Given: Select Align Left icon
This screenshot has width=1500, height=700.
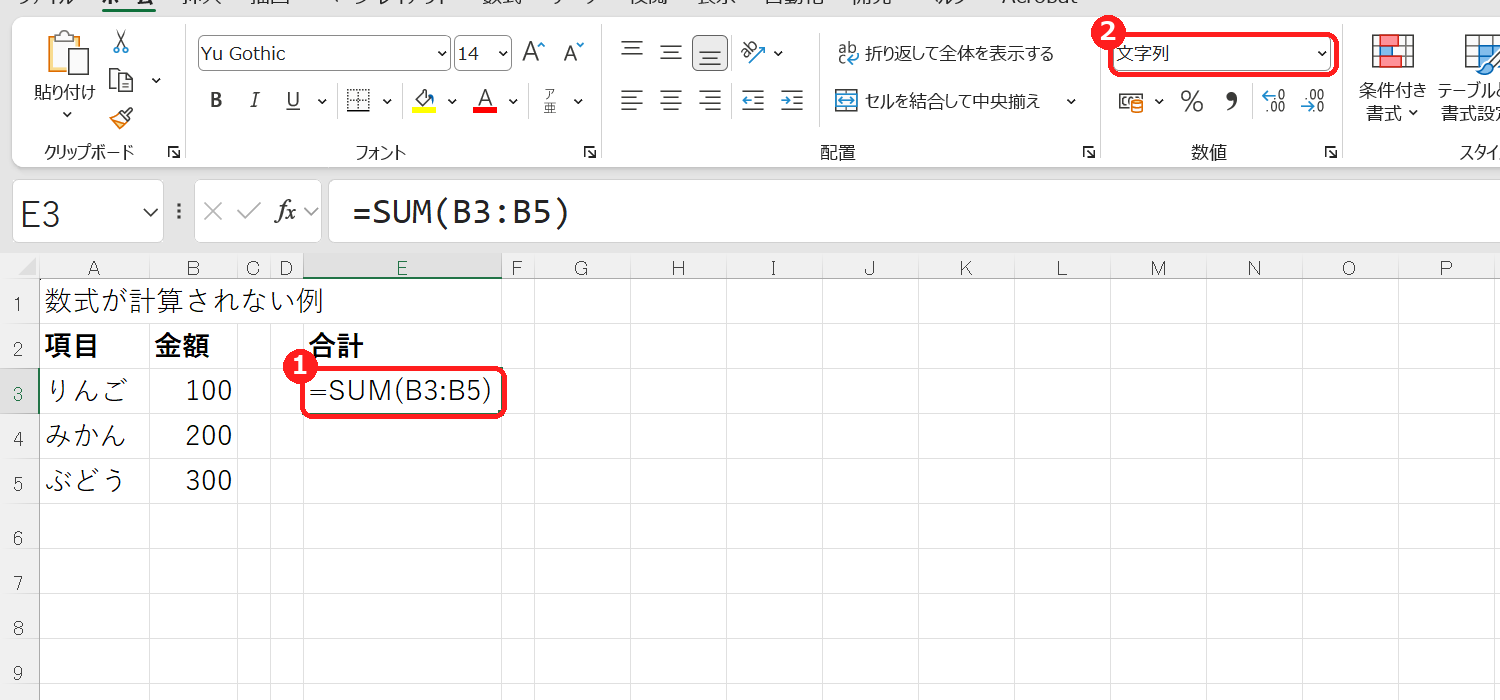Looking at the screenshot, I should tap(631, 100).
